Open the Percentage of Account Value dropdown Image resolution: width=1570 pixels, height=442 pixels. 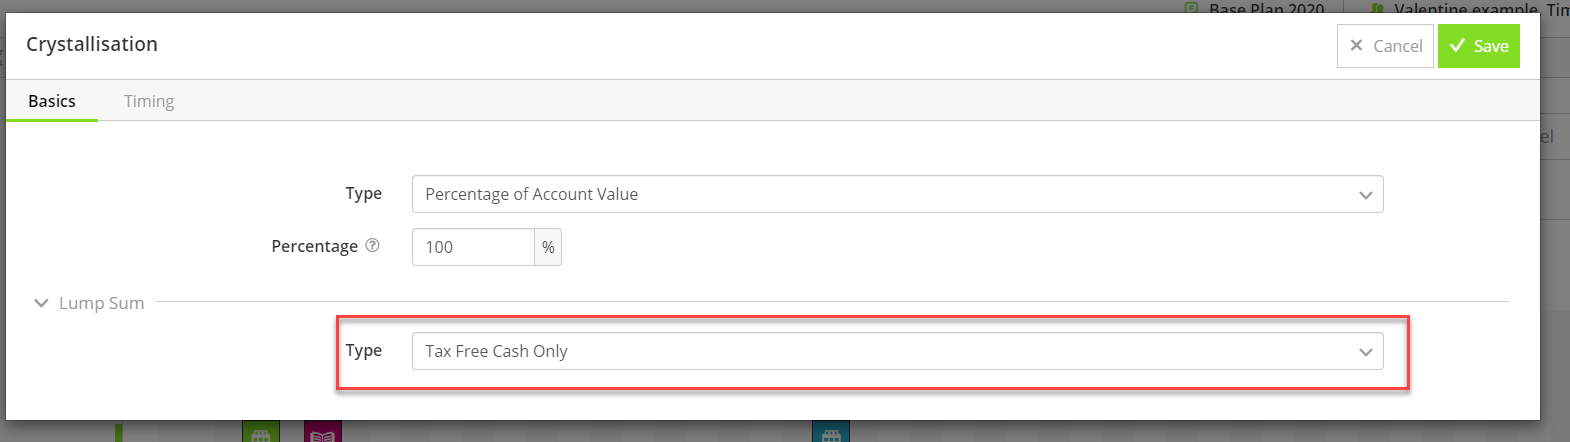tap(897, 194)
